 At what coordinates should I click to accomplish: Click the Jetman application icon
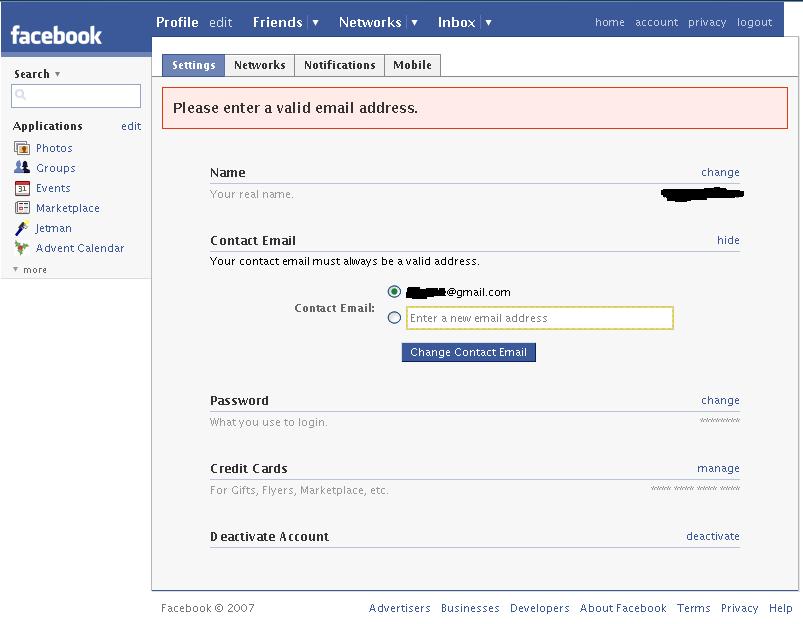[22, 228]
